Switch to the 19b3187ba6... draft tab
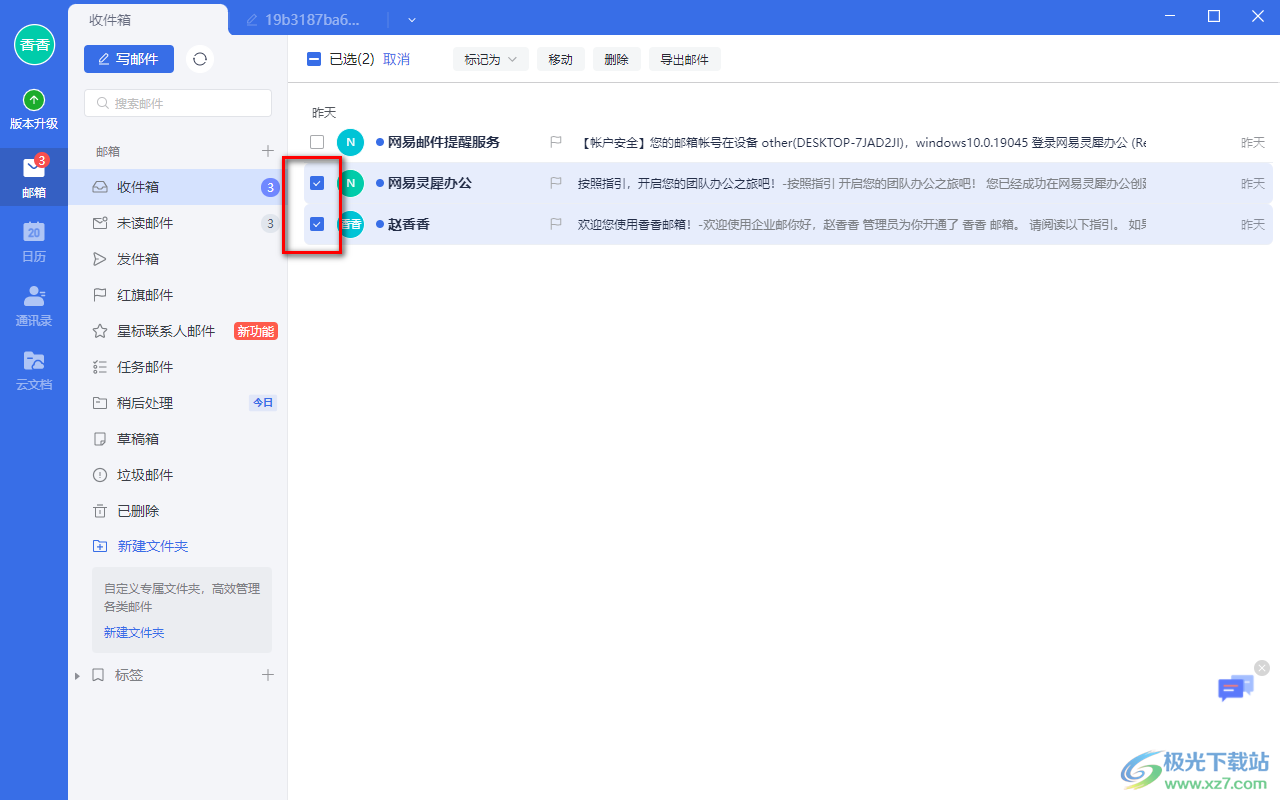Viewport: 1280px width, 800px height. point(304,19)
